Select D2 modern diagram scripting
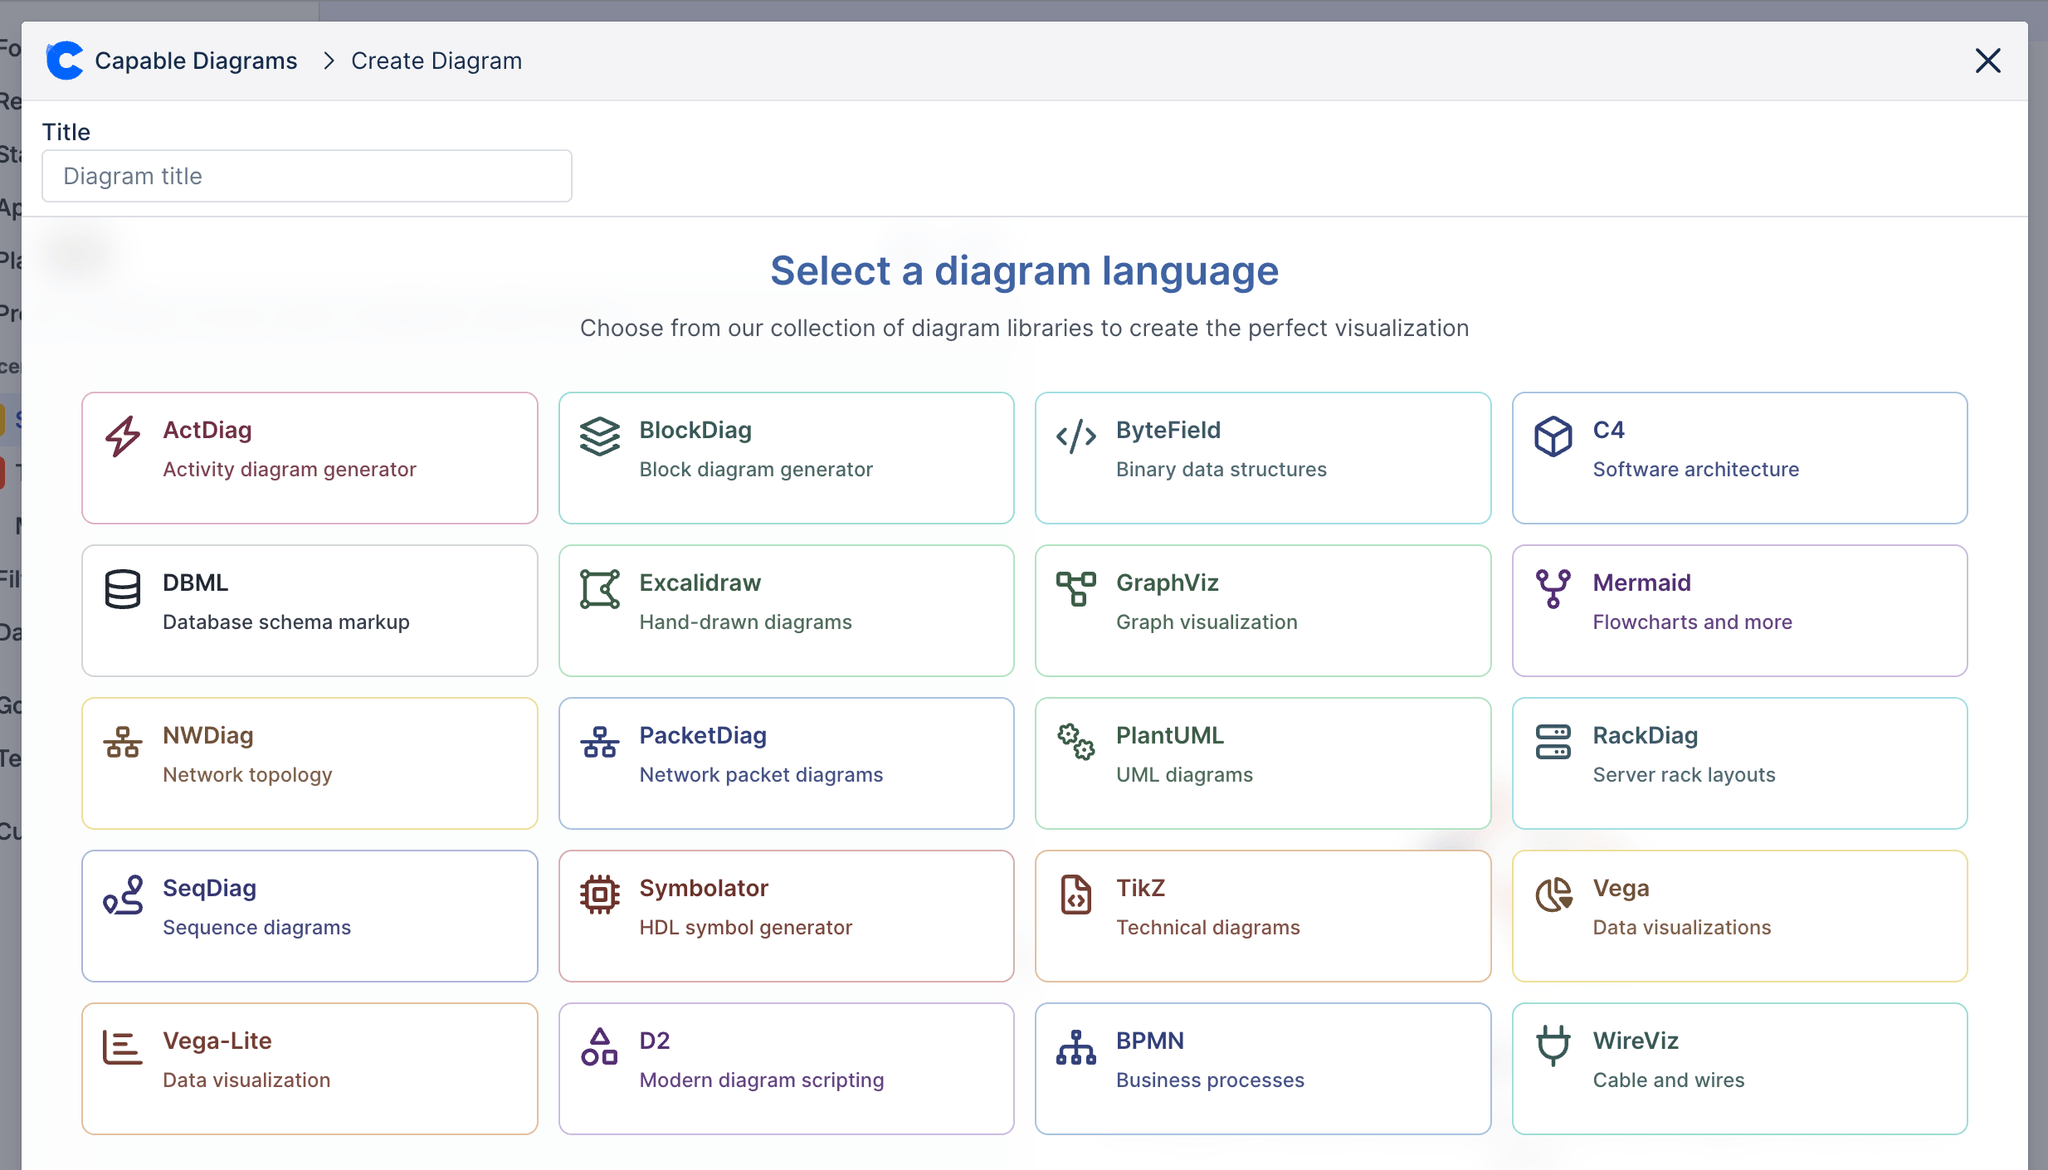The width and height of the screenshot is (2048, 1170). point(786,1068)
